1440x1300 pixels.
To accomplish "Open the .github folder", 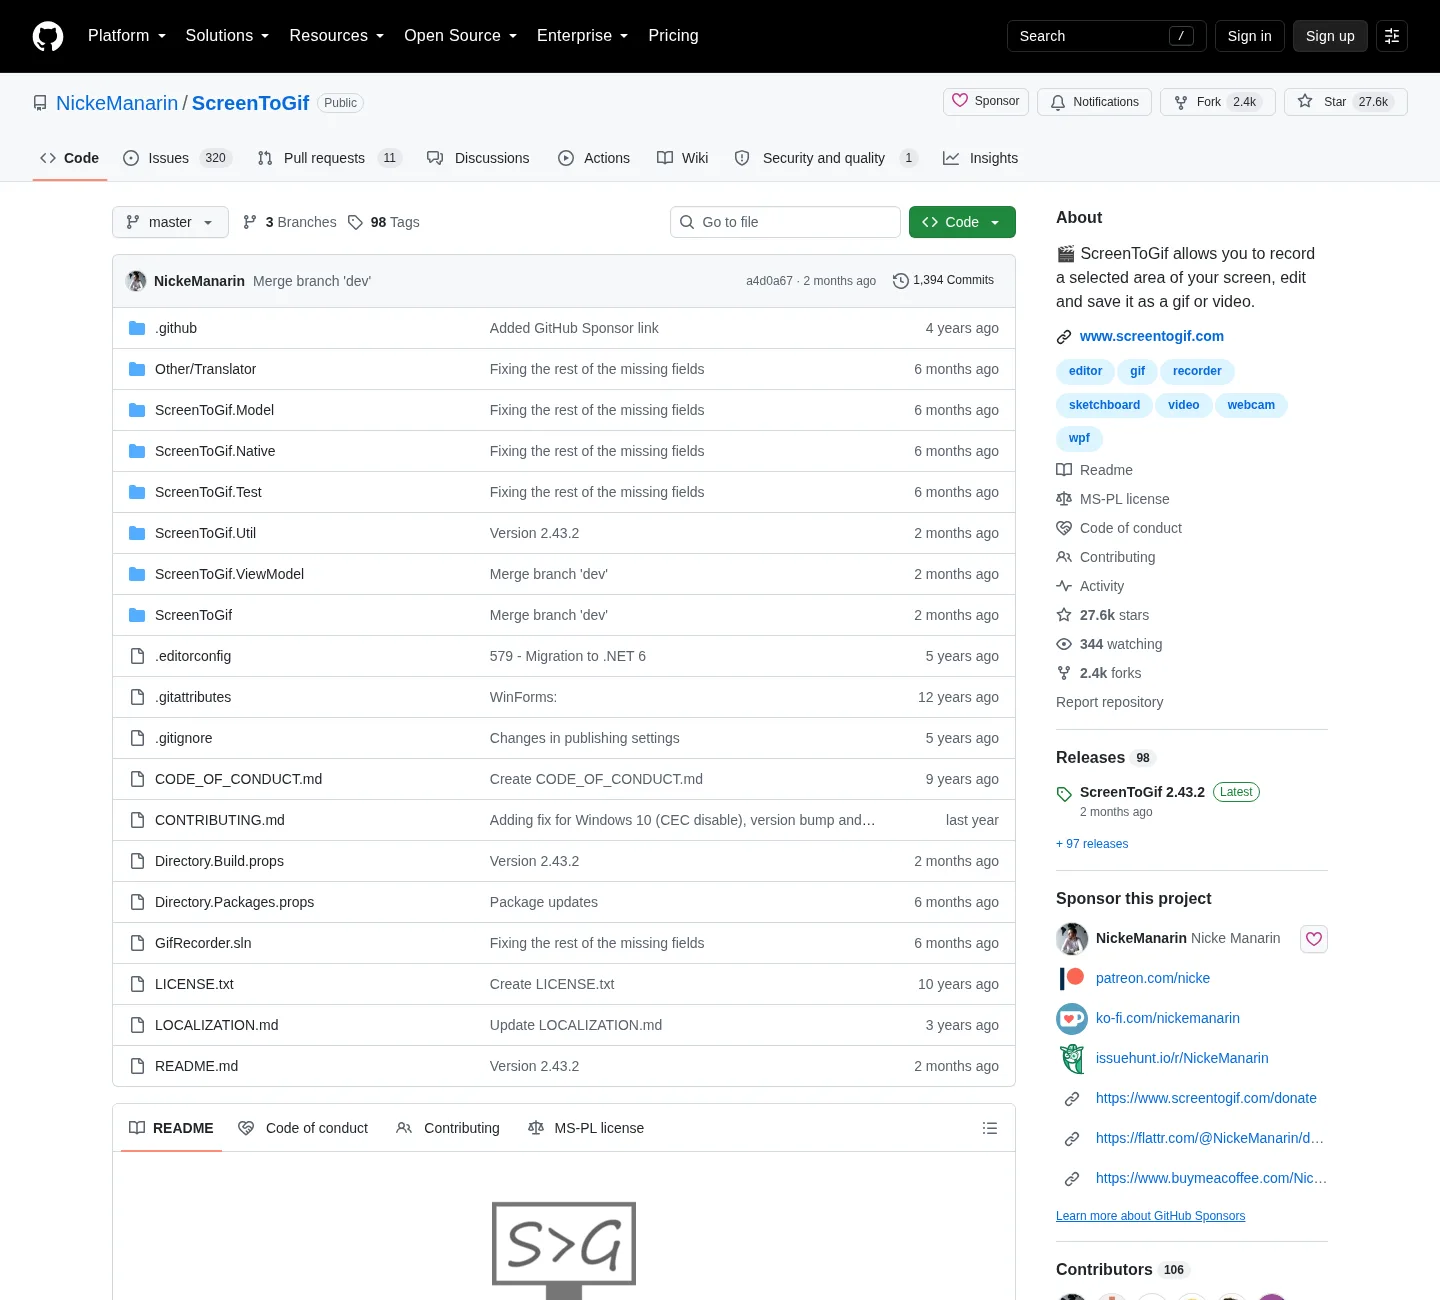I will tap(176, 328).
